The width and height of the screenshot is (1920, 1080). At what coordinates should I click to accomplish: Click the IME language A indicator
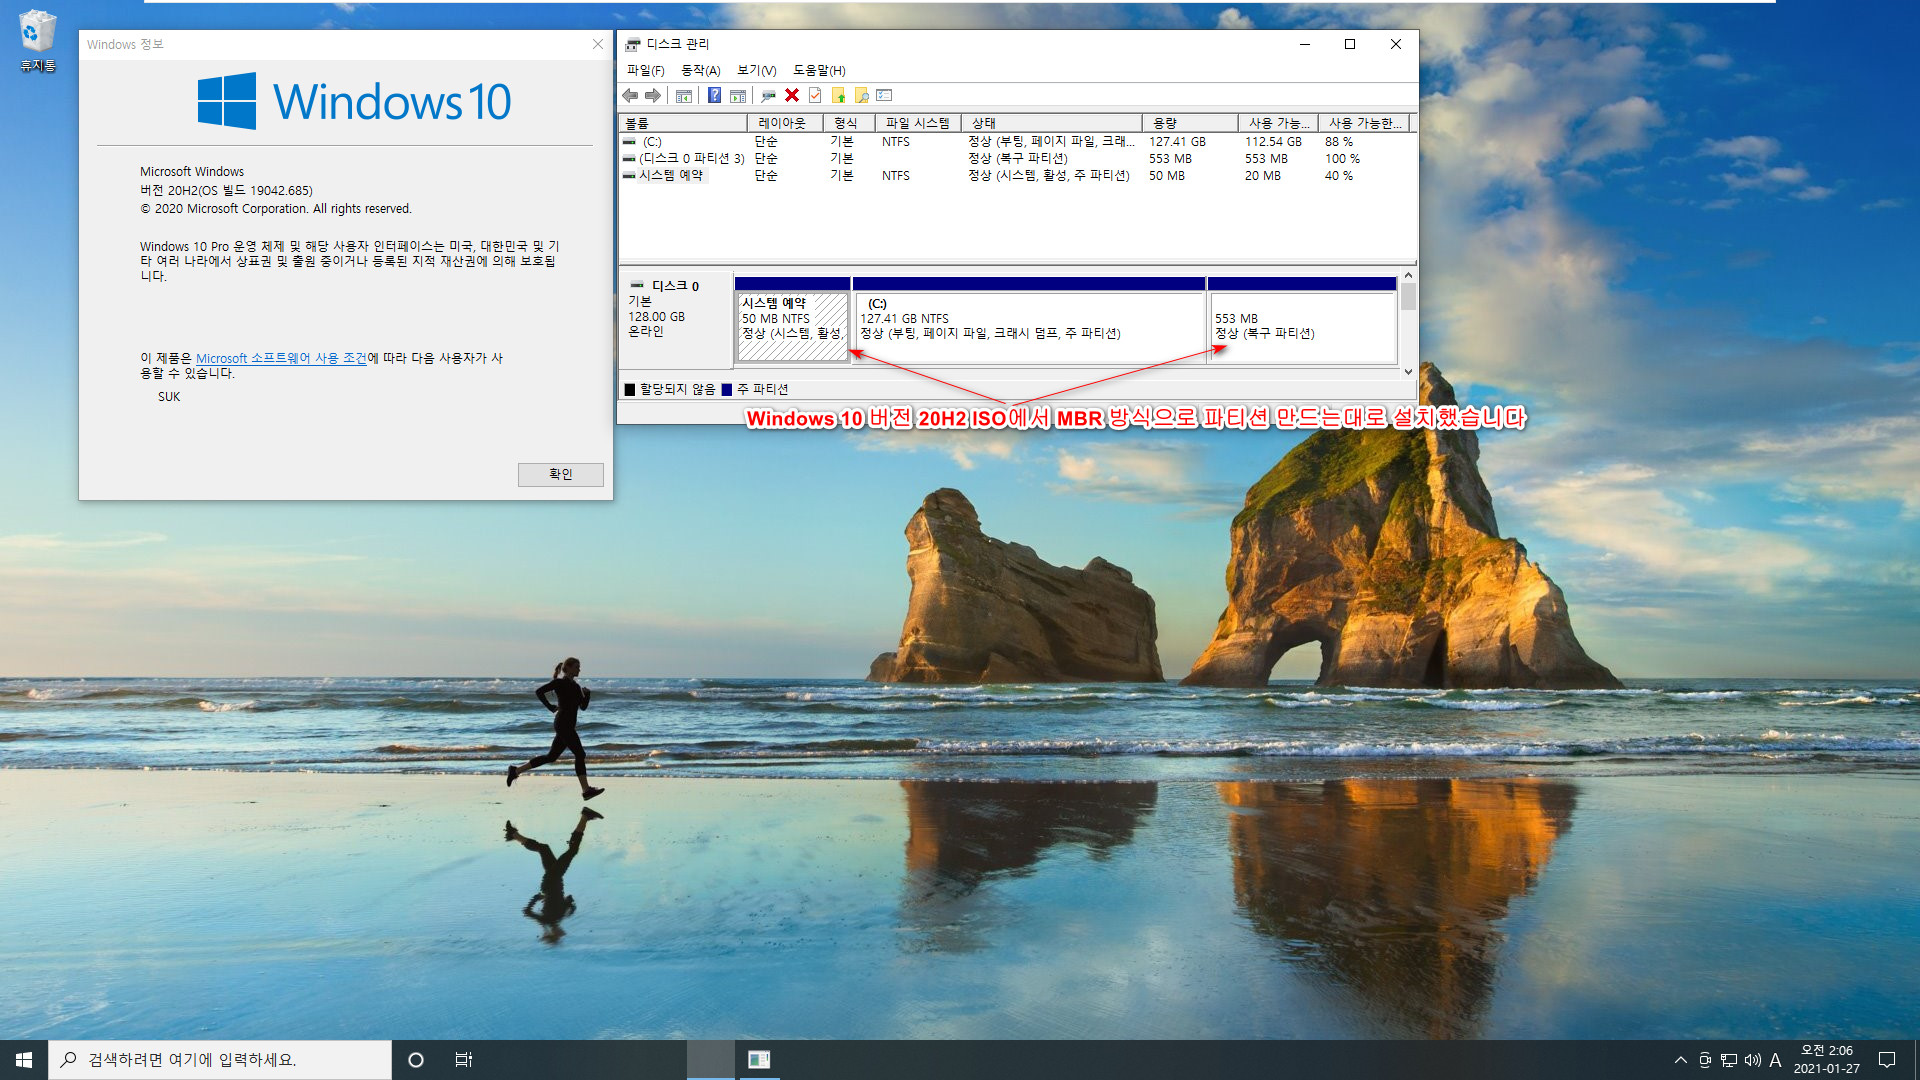click(x=1775, y=1060)
